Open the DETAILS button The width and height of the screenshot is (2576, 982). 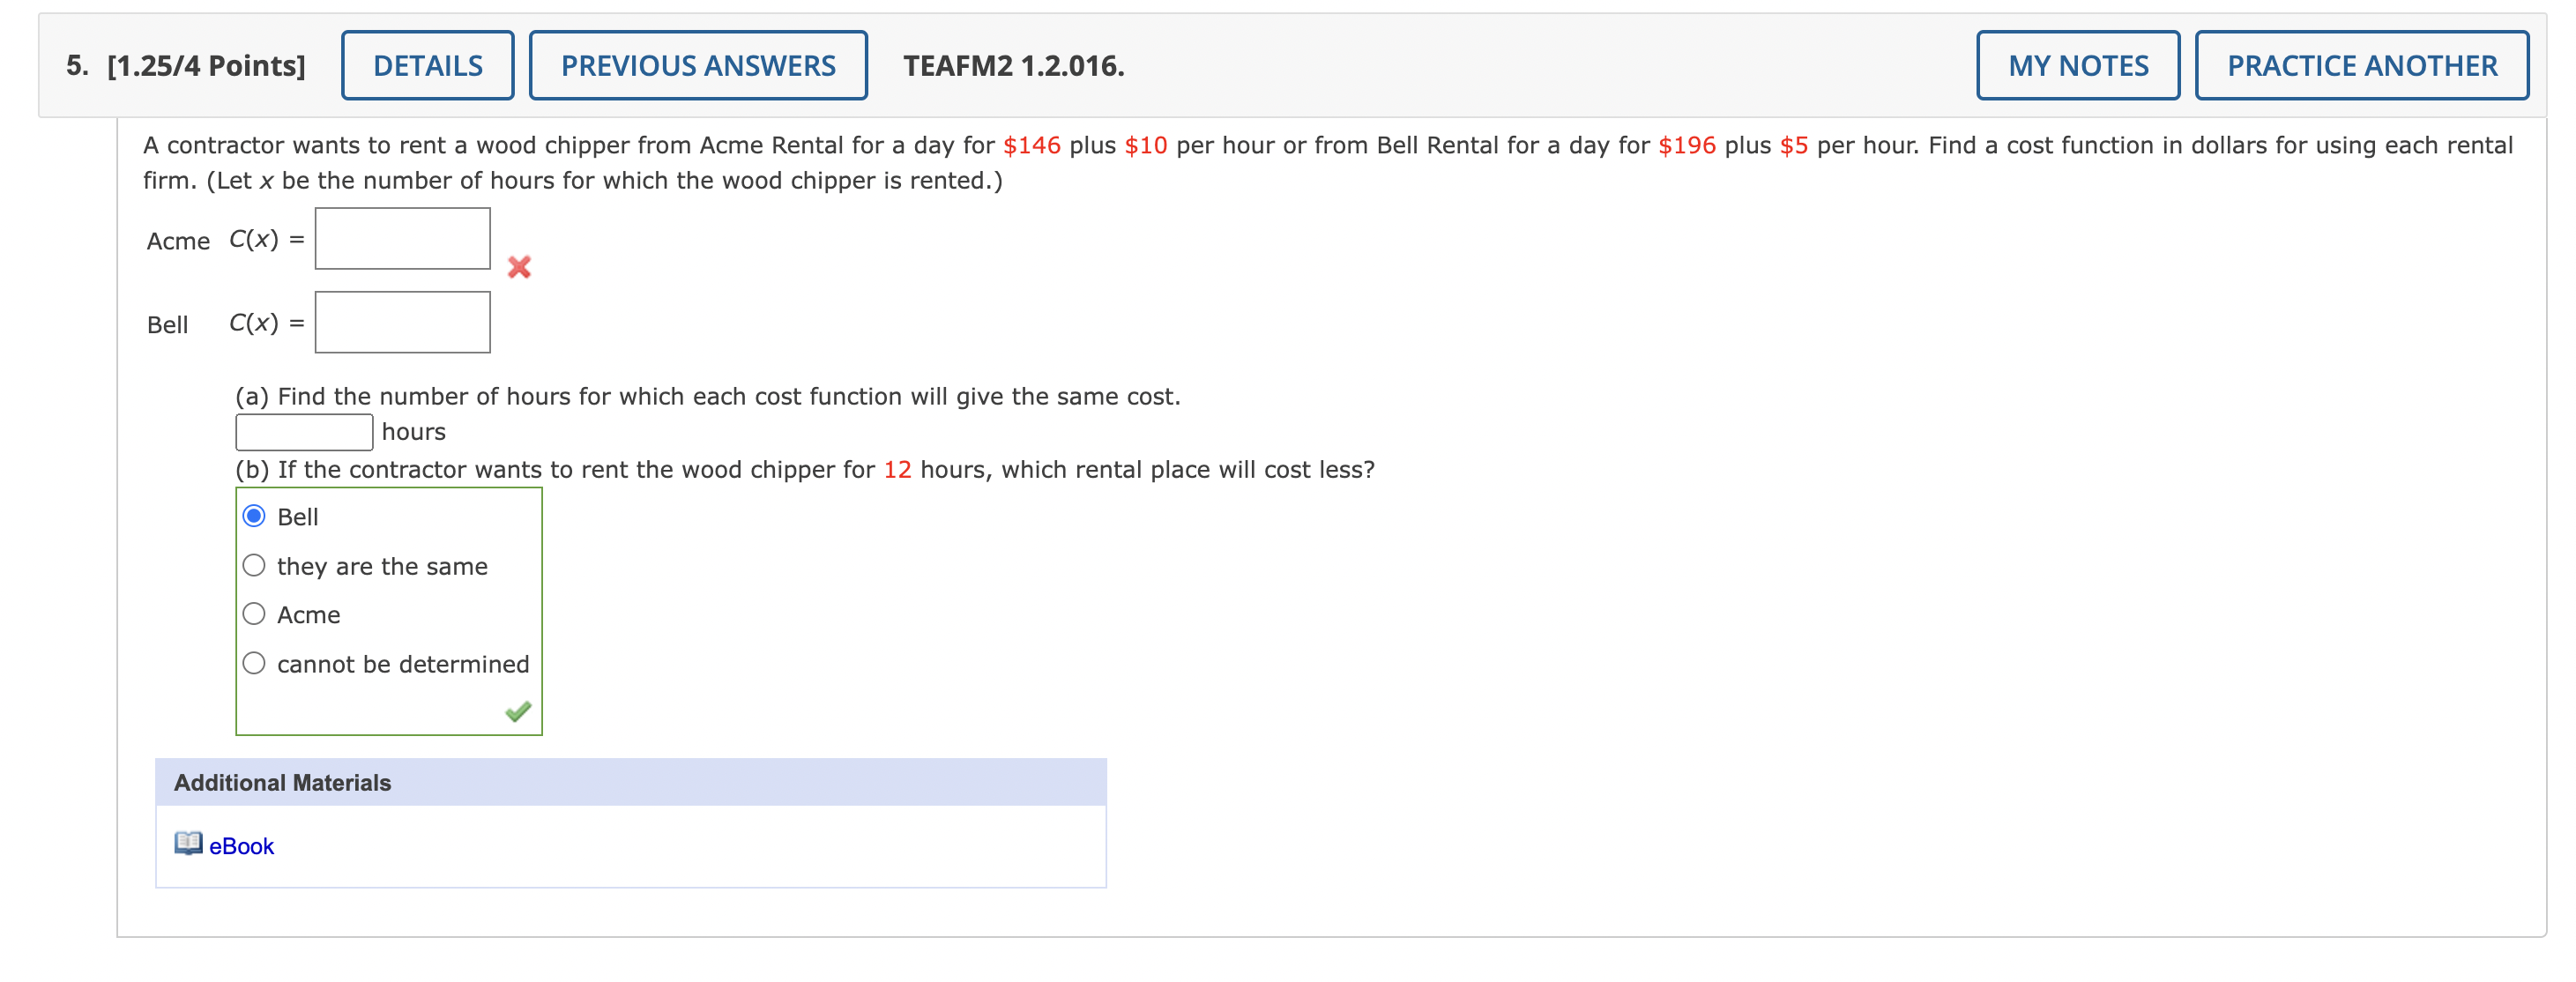pyautogui.click(x=427, y=66)
